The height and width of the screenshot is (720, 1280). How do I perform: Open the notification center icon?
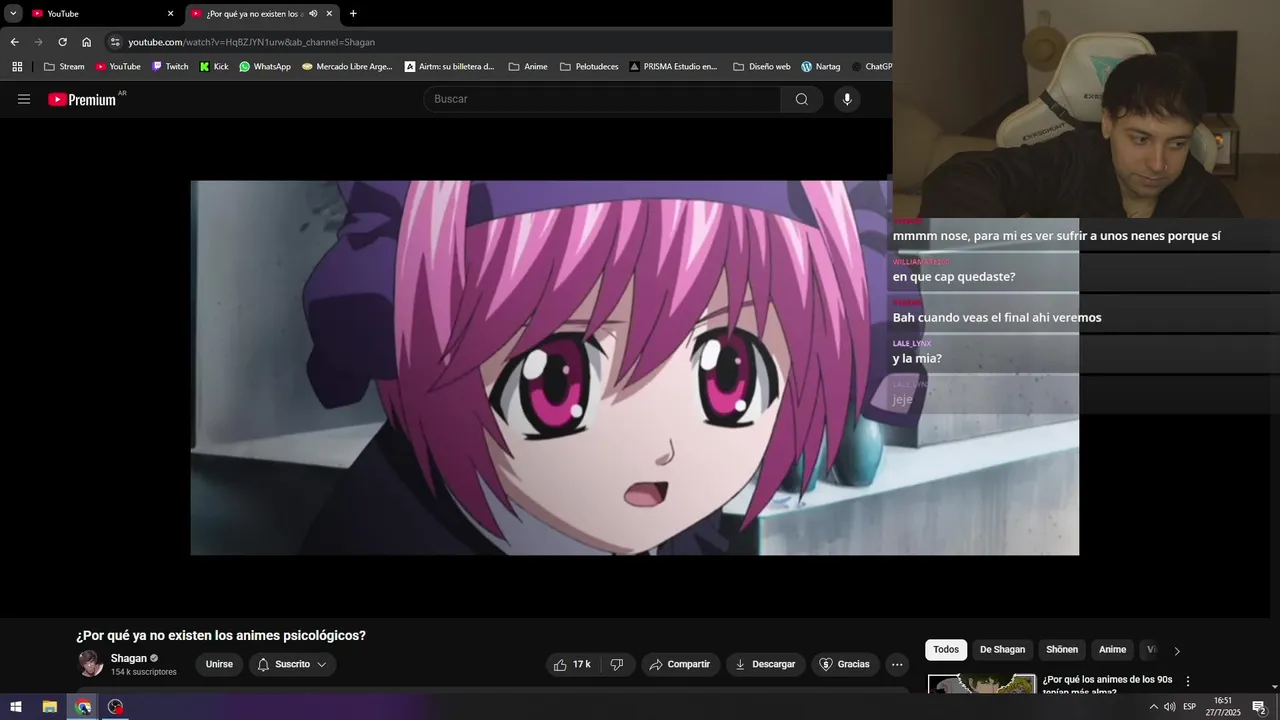pyautogui.click(x=1259, y=707)
